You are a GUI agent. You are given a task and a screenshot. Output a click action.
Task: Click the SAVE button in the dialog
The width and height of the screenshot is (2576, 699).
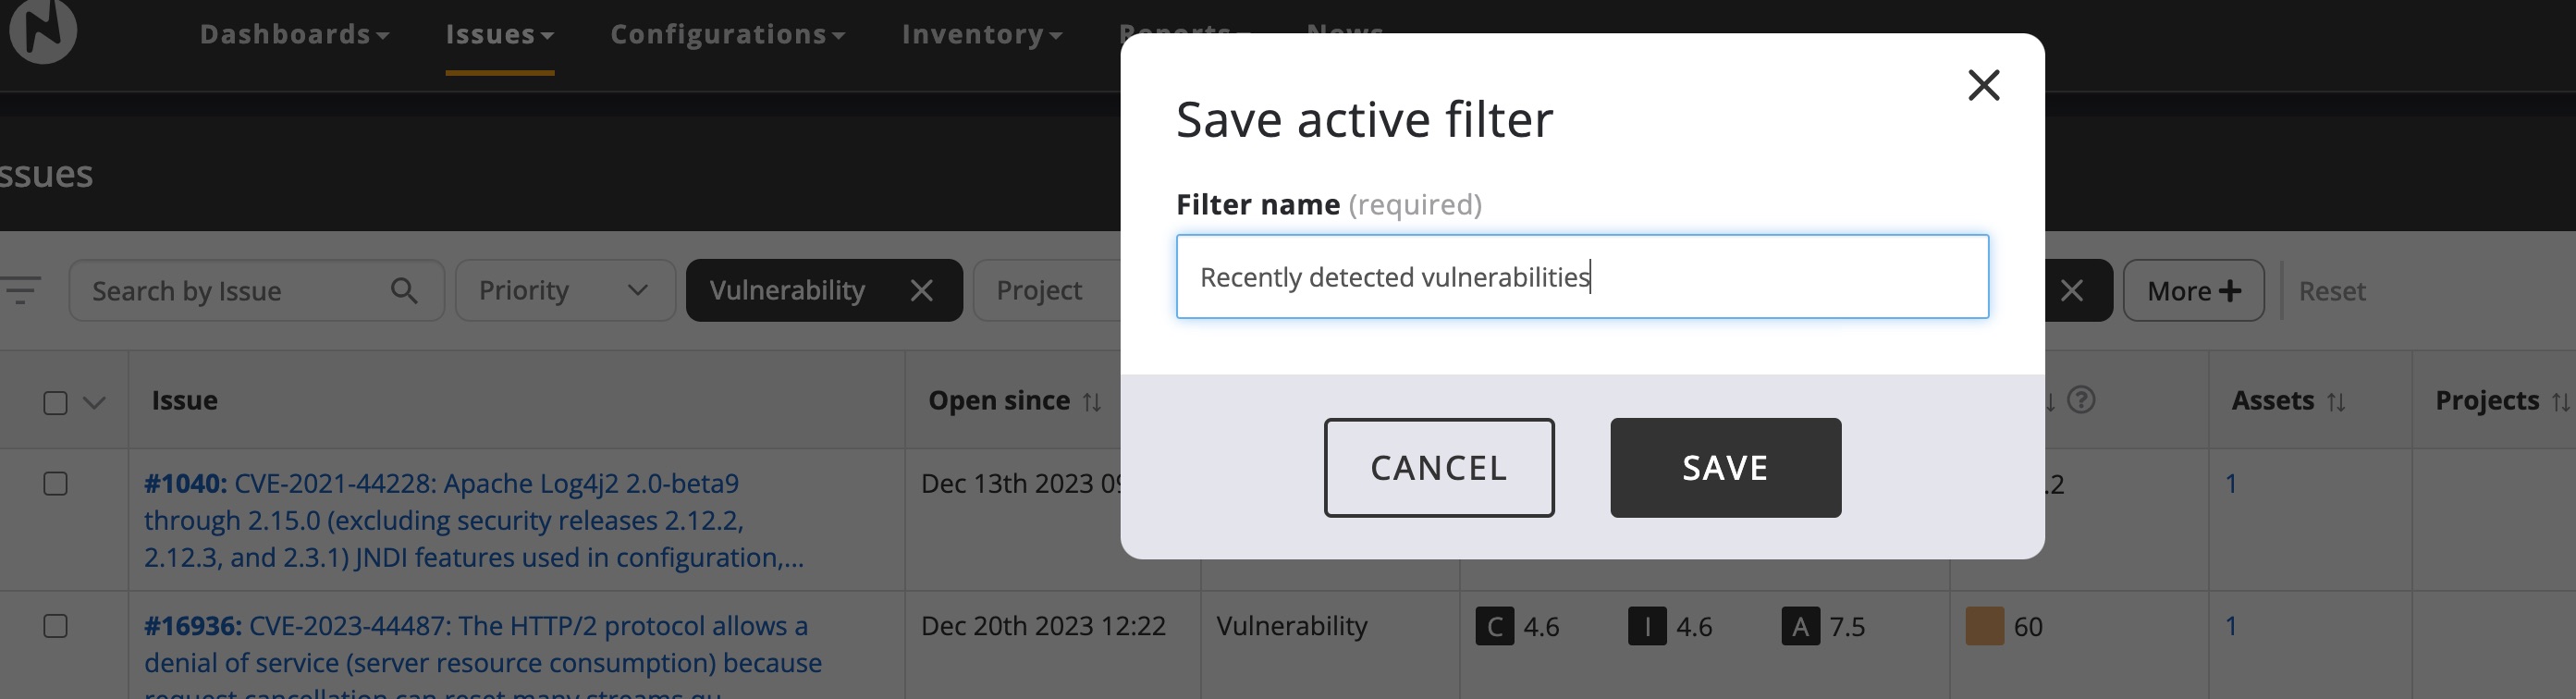pos(1724,467)
